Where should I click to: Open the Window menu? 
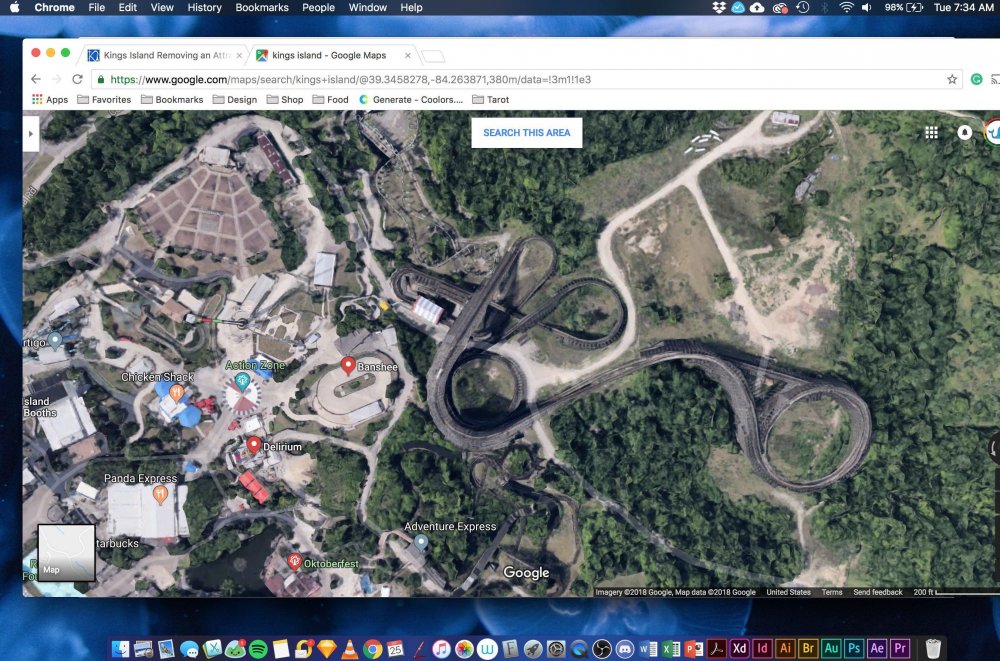(367, 8)
